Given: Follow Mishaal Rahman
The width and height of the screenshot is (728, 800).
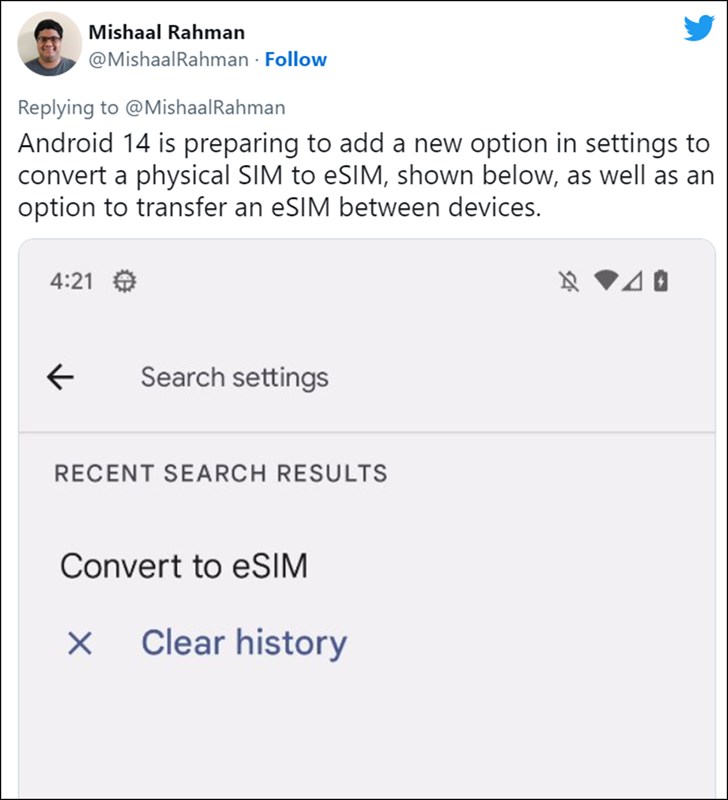Looking at the screenshot, I should coord(296,59).
